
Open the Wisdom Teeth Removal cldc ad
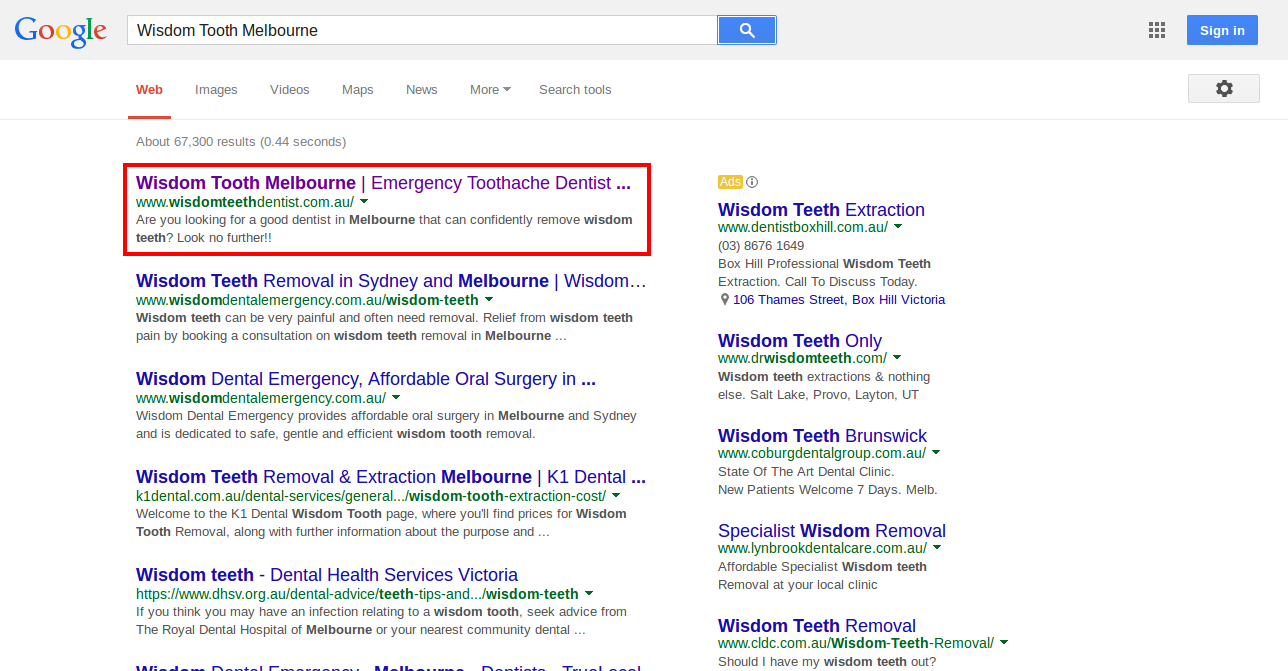click(x=817, y=626)
